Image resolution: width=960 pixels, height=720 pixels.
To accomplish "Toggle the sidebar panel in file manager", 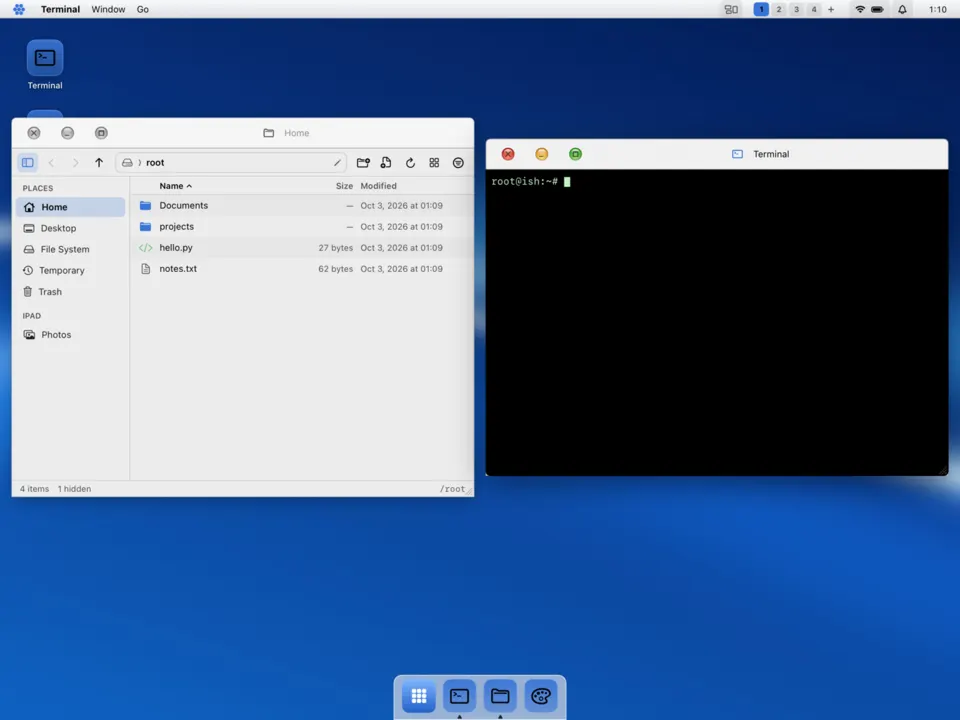I will click(x=28, y=163).
